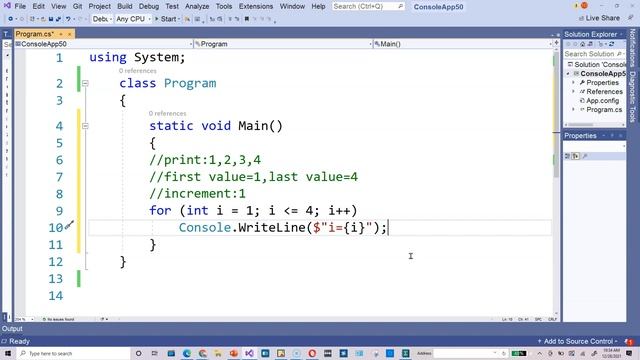This screenshot has height=360, width=640.
Task: Click the Open File toolbar icon
Action: 43,19
